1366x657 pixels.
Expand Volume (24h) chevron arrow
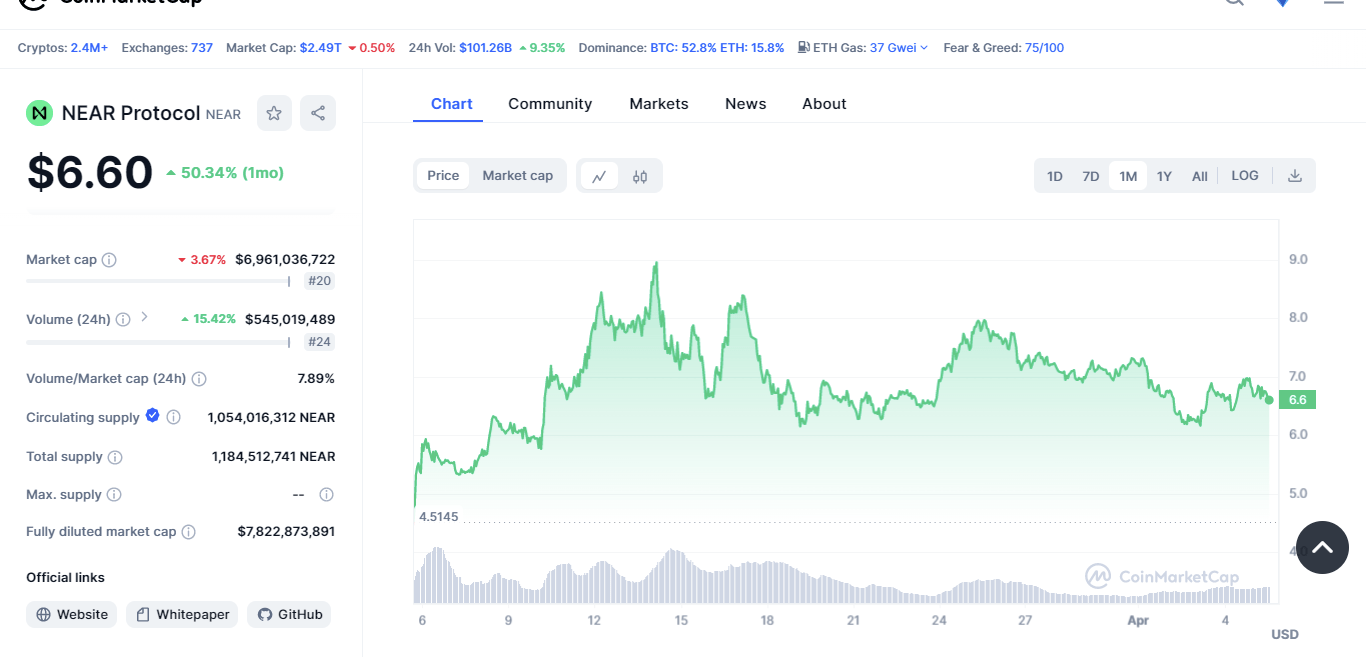[144, 317]
